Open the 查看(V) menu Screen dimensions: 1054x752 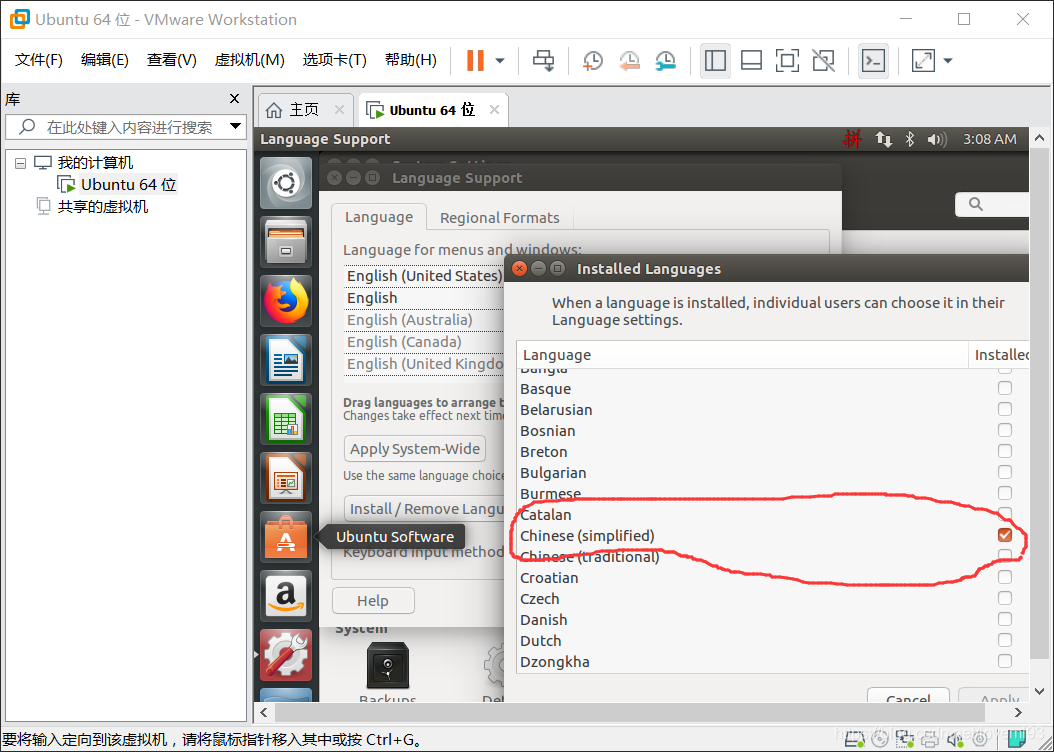point(171,60)
